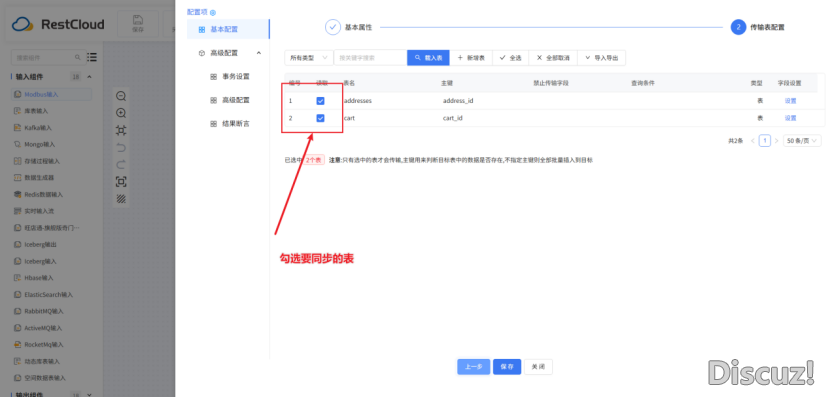Click page number 1 in pagination
Screen dimensions: 831x397
click(x=765, y=141)
